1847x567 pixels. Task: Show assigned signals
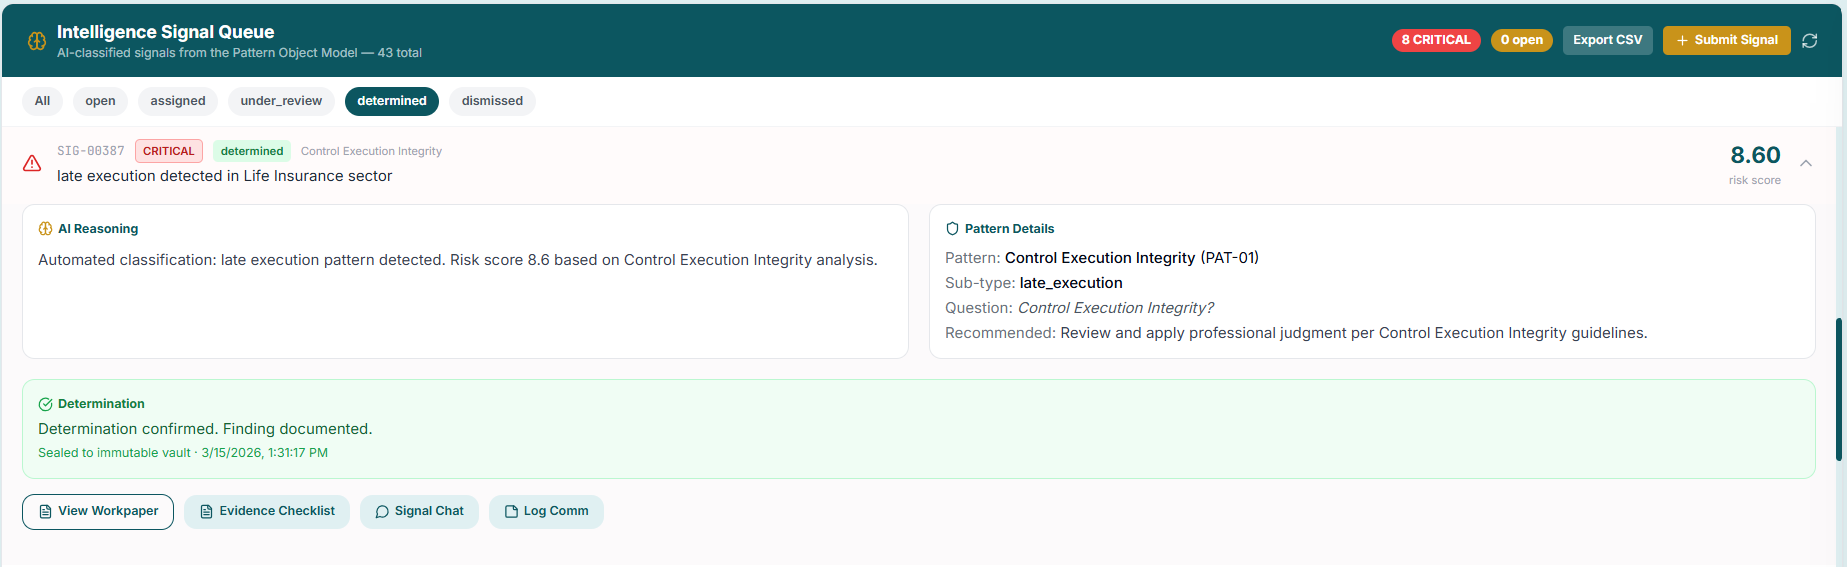(x=178, y=101)
